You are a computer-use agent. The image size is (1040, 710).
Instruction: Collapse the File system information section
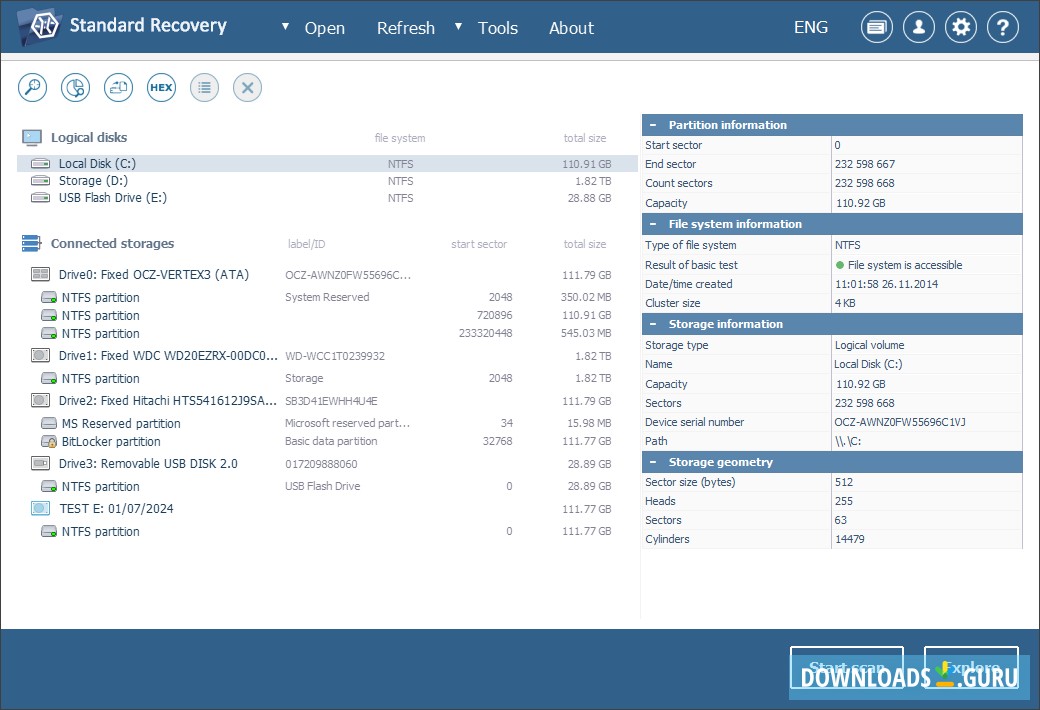coord(654,224)
